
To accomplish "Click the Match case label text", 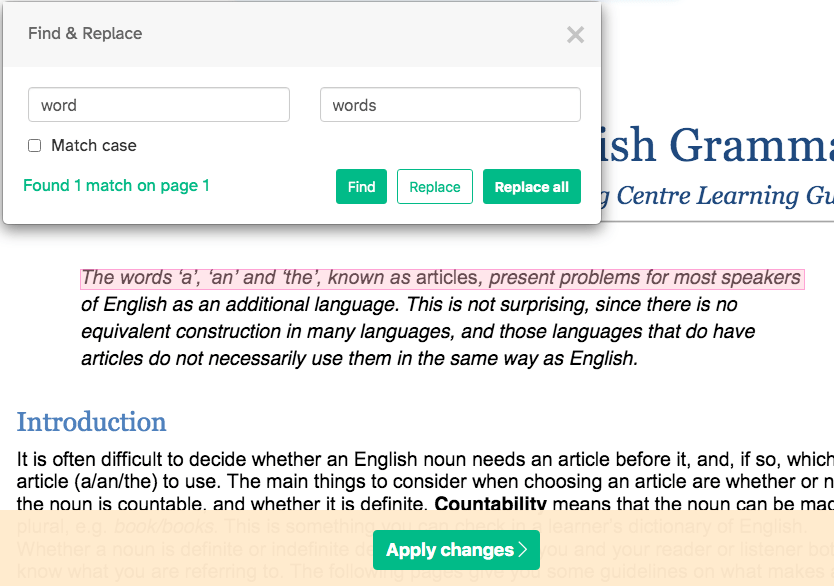I will [93, 146].
